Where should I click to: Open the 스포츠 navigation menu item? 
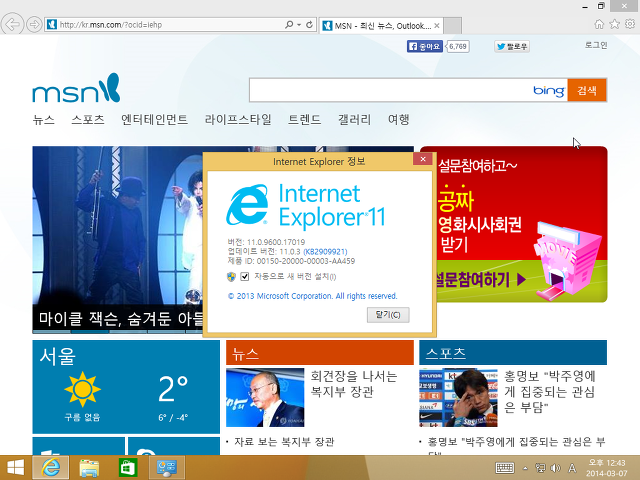[88, 120]
